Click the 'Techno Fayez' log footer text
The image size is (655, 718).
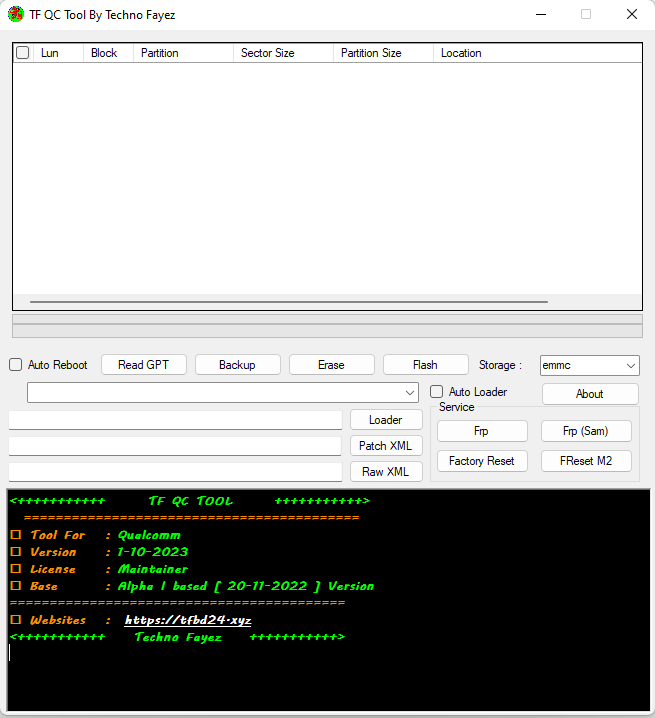pos(178,637)
